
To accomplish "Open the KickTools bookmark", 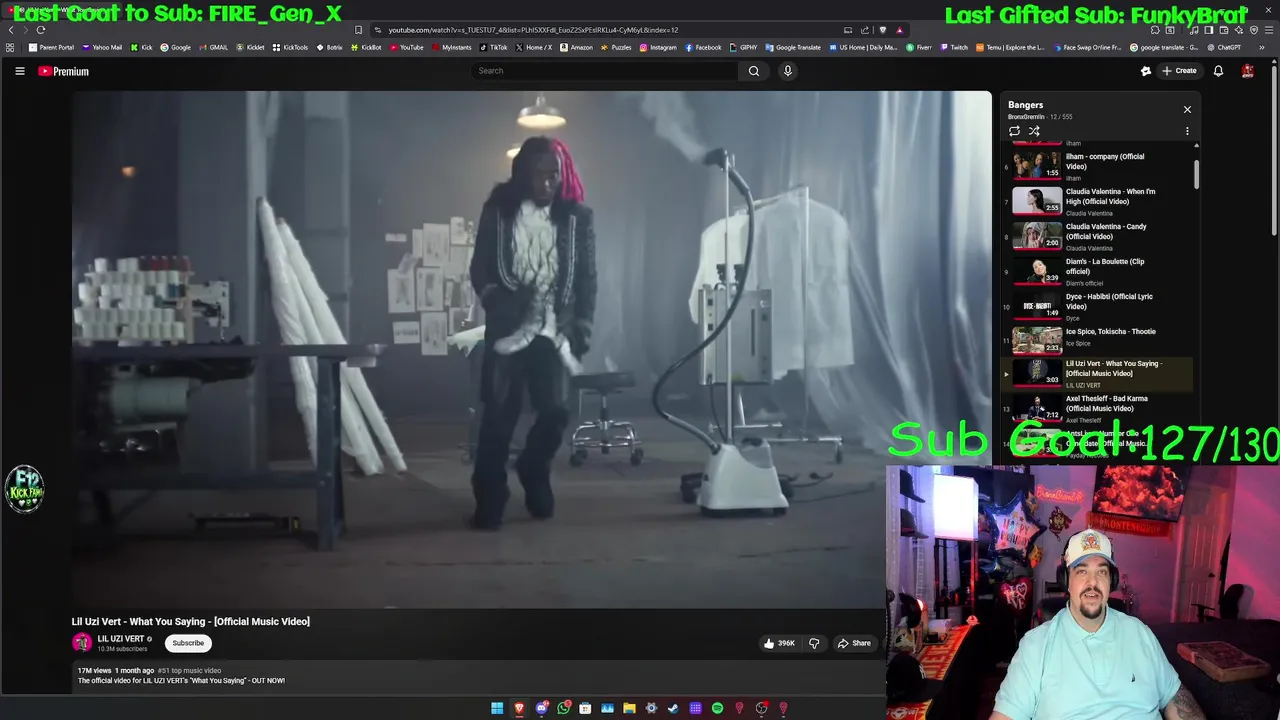I will pos(291,47).
